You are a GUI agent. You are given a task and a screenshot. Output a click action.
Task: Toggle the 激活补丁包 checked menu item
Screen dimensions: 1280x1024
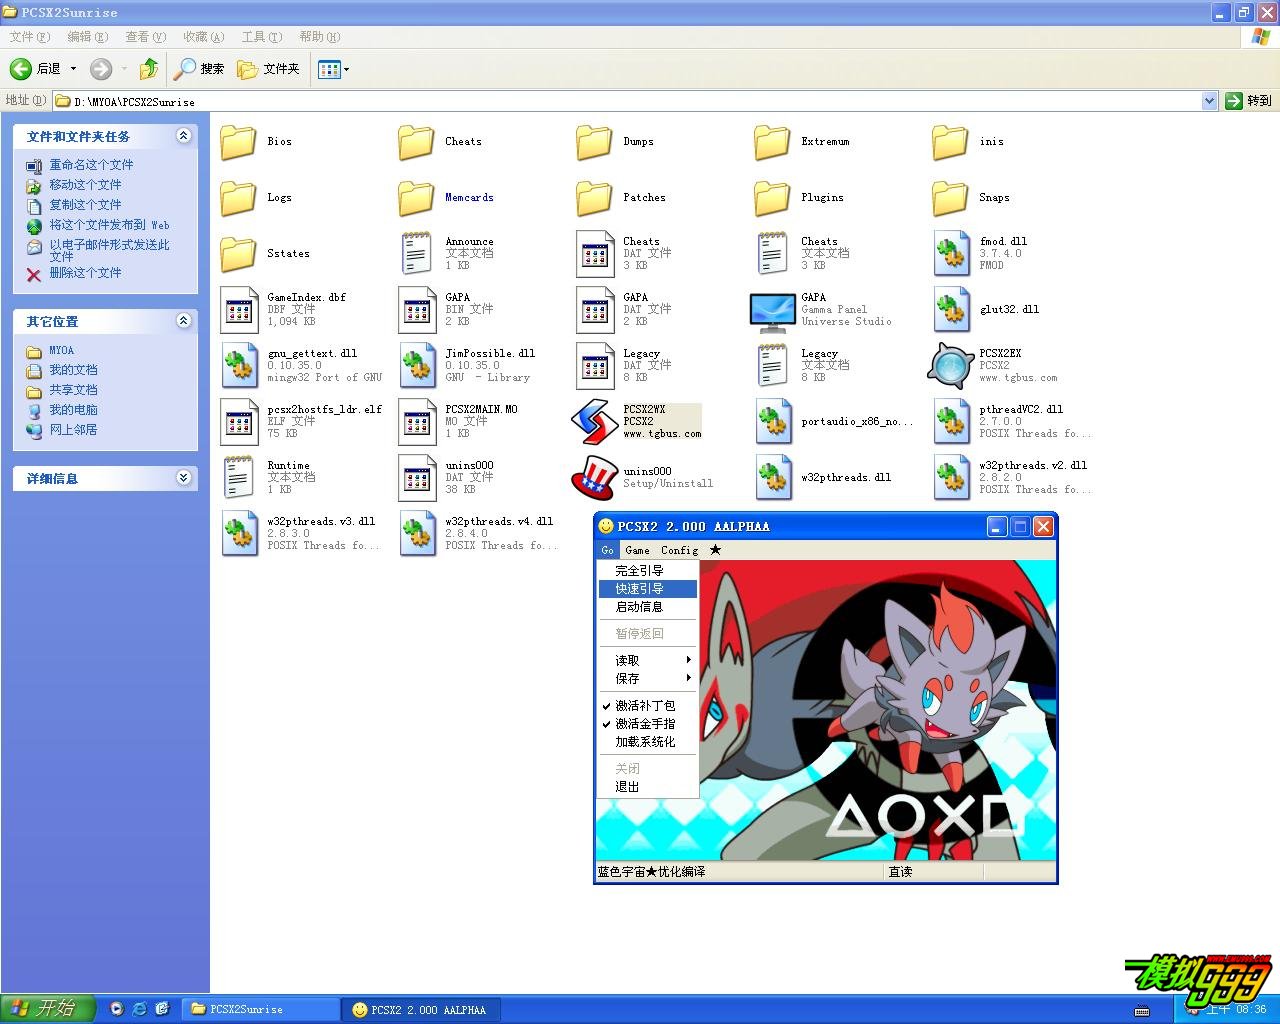[646, 705]
